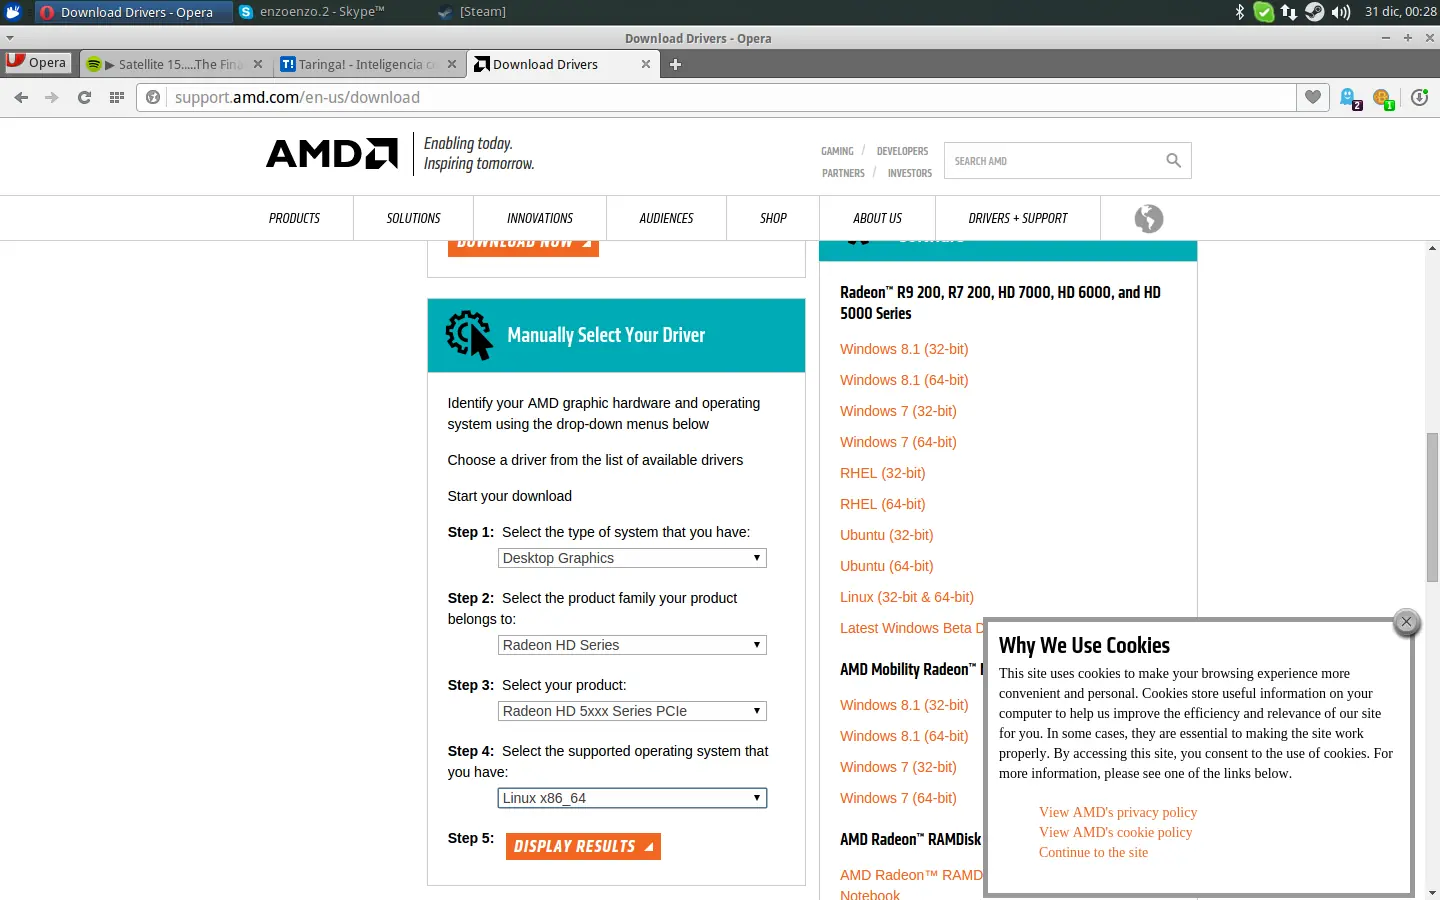Open the Desktop Graphics system type dropdown
1440x900 pixels.
point(632,558)
